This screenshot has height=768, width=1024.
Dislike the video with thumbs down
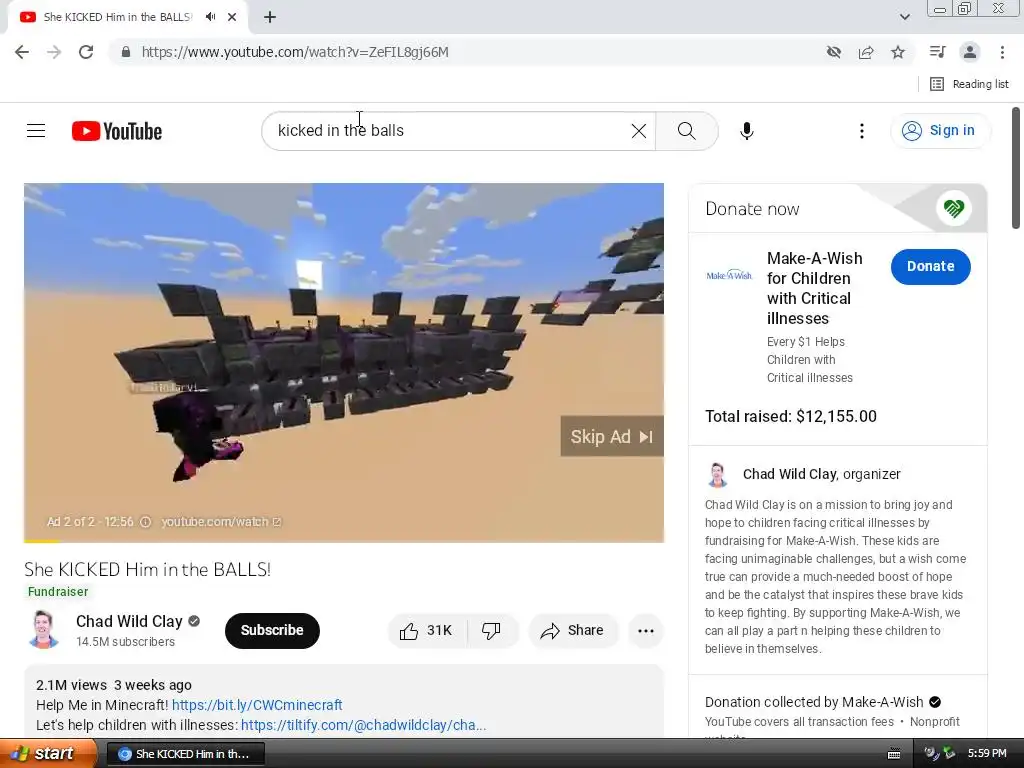point(491,630)
